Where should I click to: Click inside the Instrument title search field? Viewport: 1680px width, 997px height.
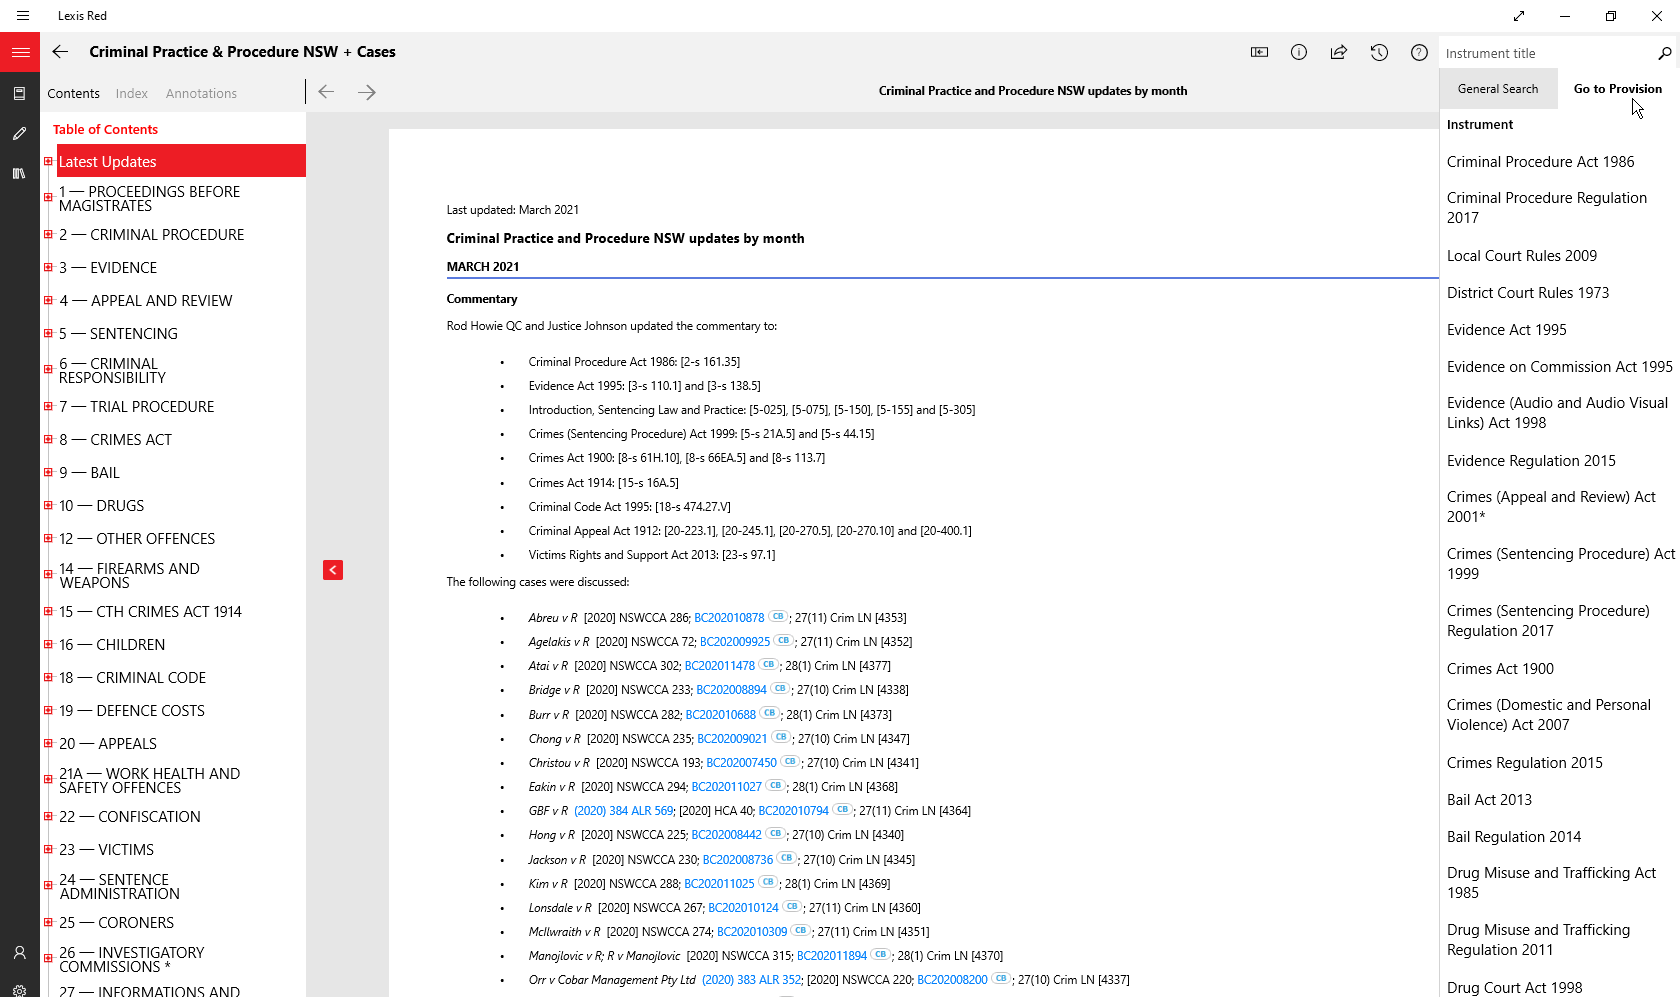coord(1540,52)
